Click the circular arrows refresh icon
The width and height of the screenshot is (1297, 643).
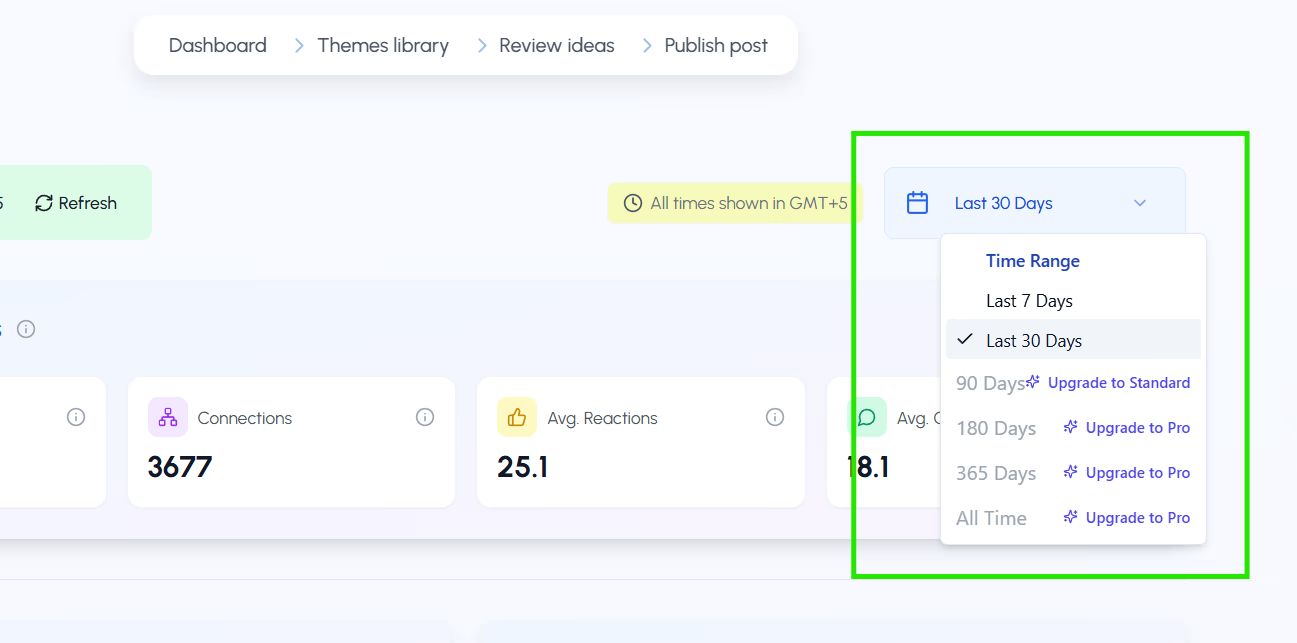(x=44, y=203)
